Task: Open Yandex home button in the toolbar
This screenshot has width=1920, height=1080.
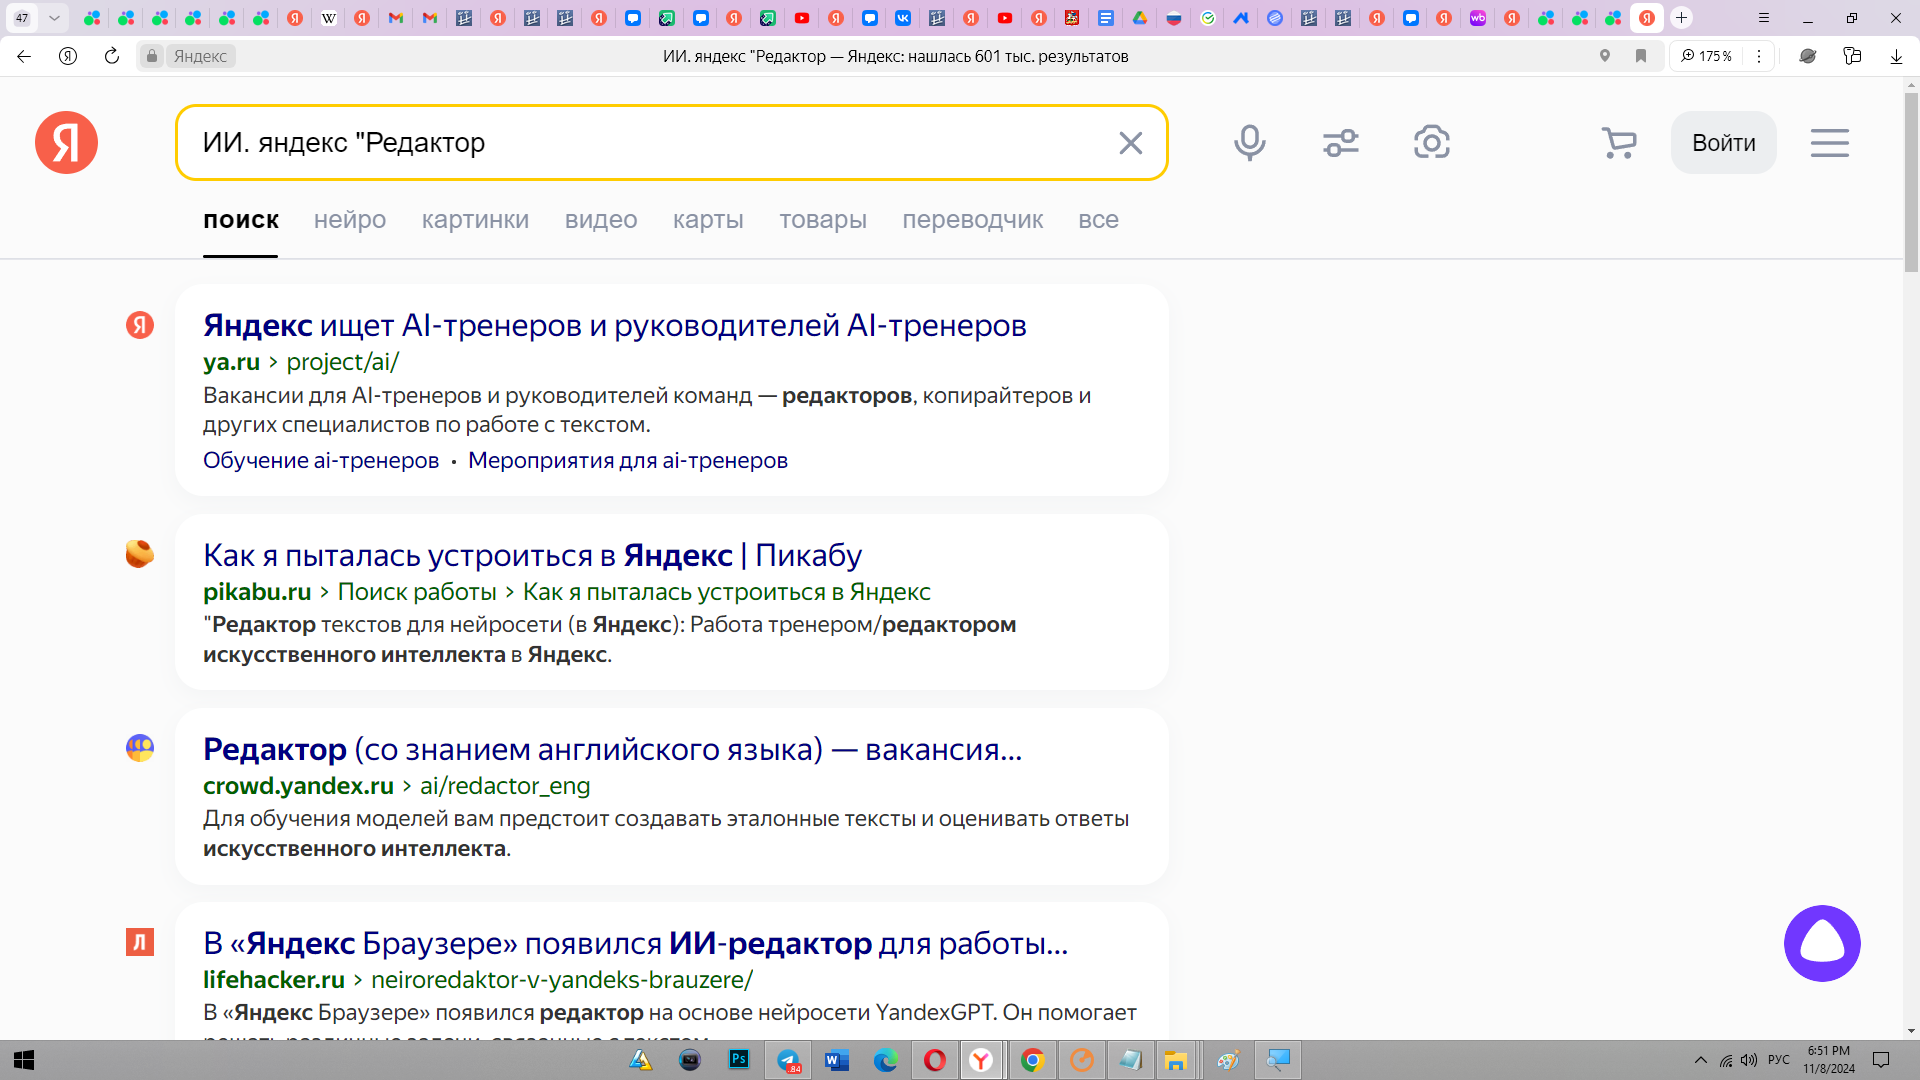Action: [x=68, y=56]
